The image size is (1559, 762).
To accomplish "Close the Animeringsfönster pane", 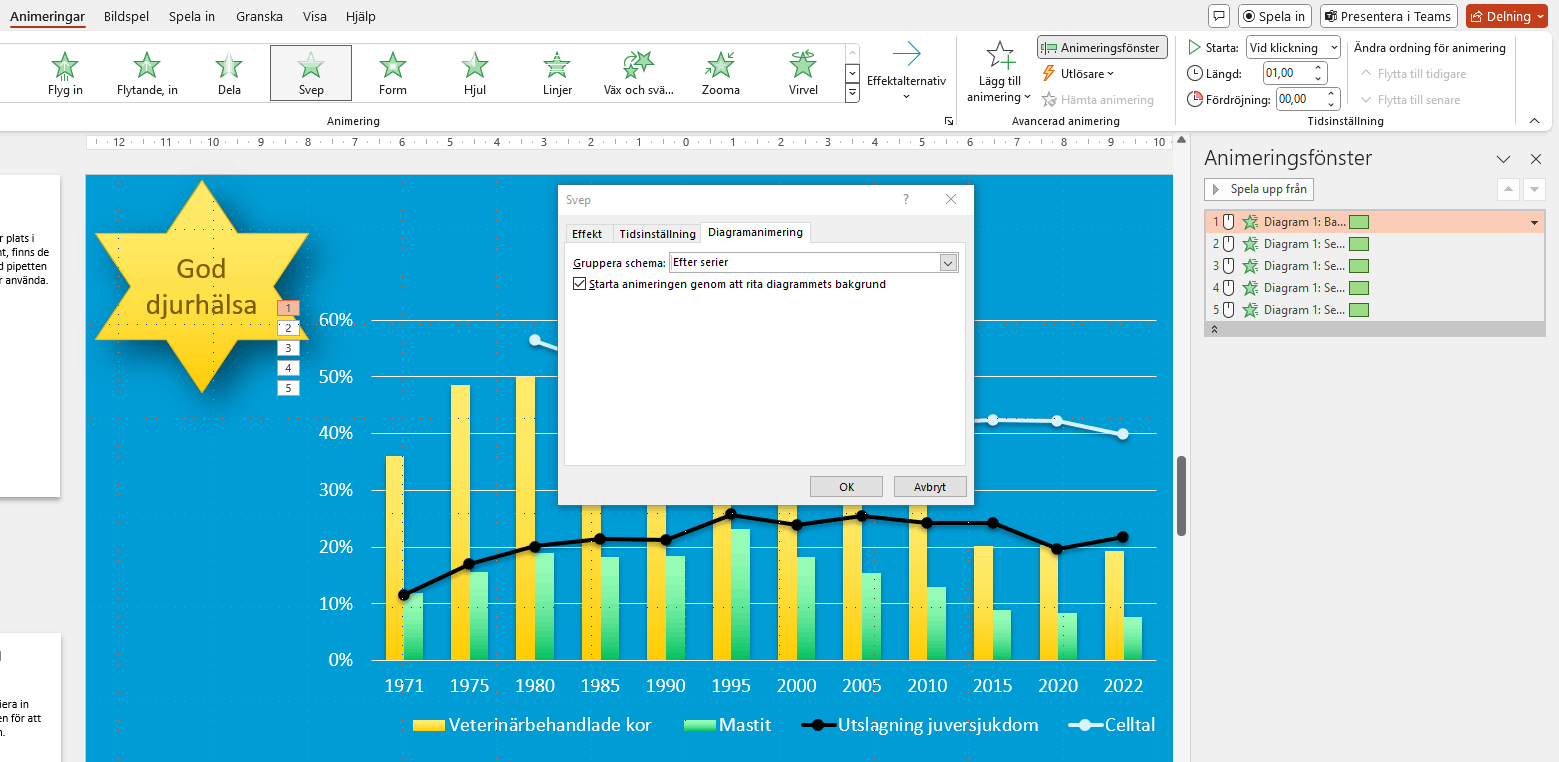I will [x=1537, y=159].
